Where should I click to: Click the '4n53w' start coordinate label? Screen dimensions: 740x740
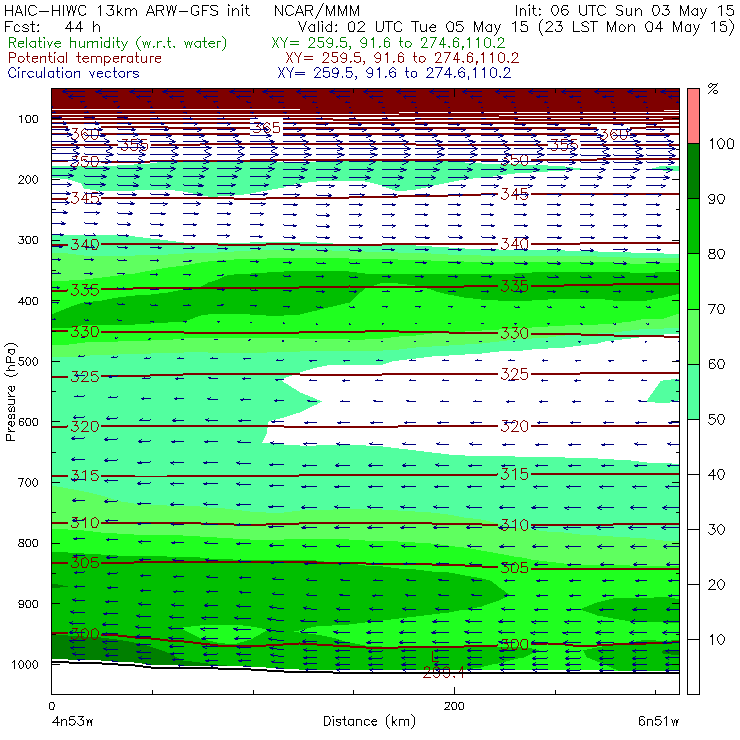coord(72,721)
